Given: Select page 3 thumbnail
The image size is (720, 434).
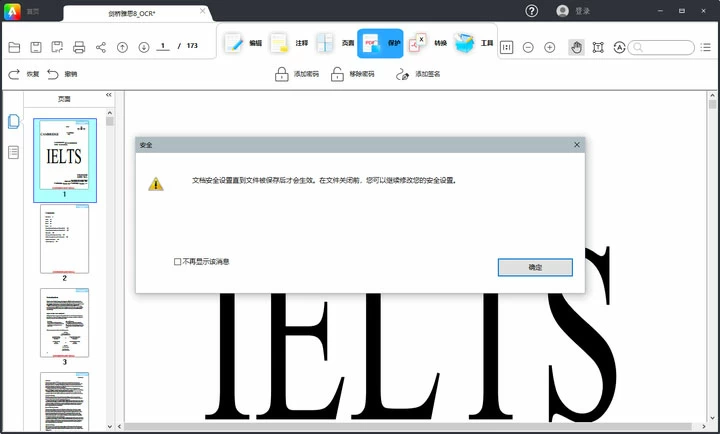Looking at the screenshot, I should pos(64,322).
